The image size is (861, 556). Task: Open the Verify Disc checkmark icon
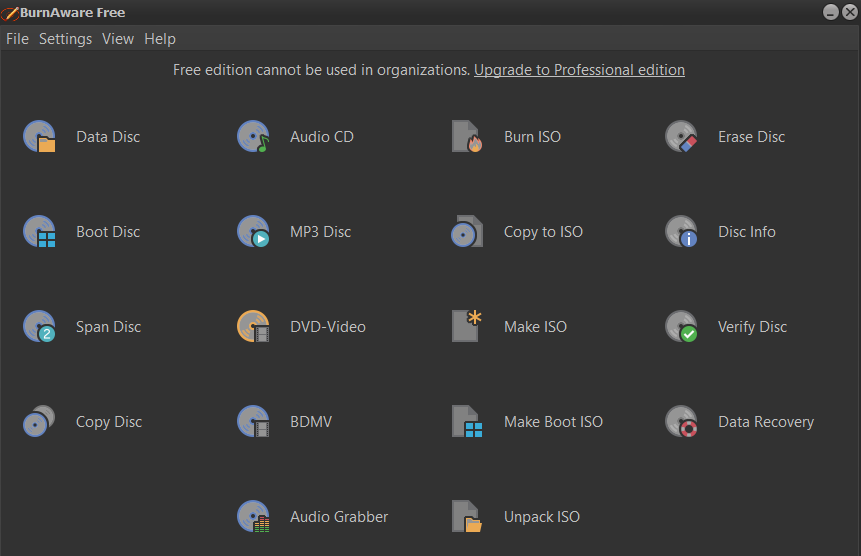tap(681, 326)
